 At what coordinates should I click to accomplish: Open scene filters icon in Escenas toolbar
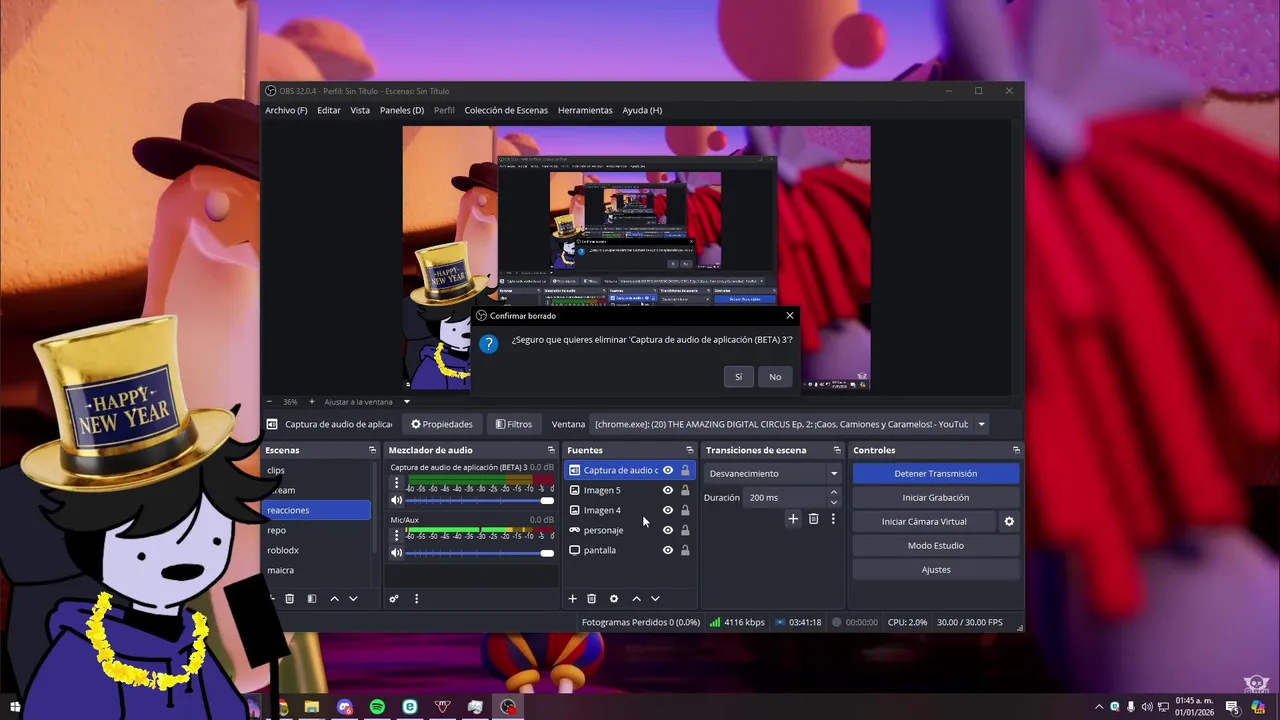(312, 599)
